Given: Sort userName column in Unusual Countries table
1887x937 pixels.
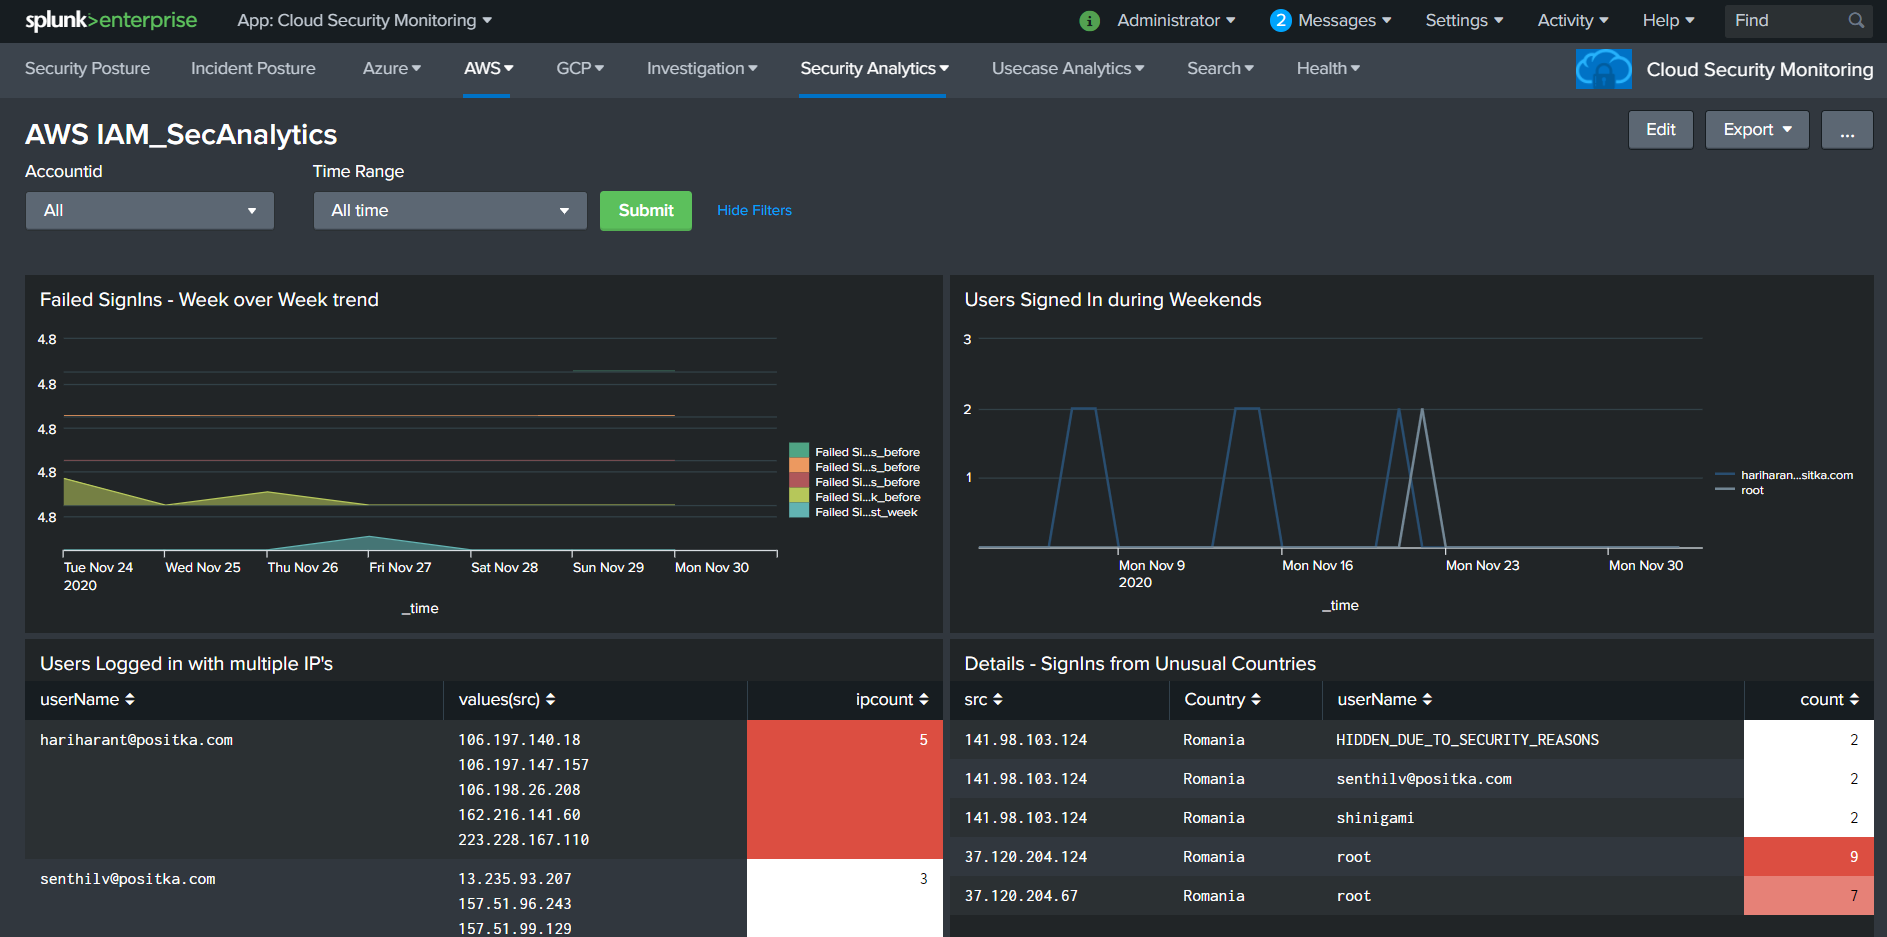Looking at the screenshot, I should 1385,699.
